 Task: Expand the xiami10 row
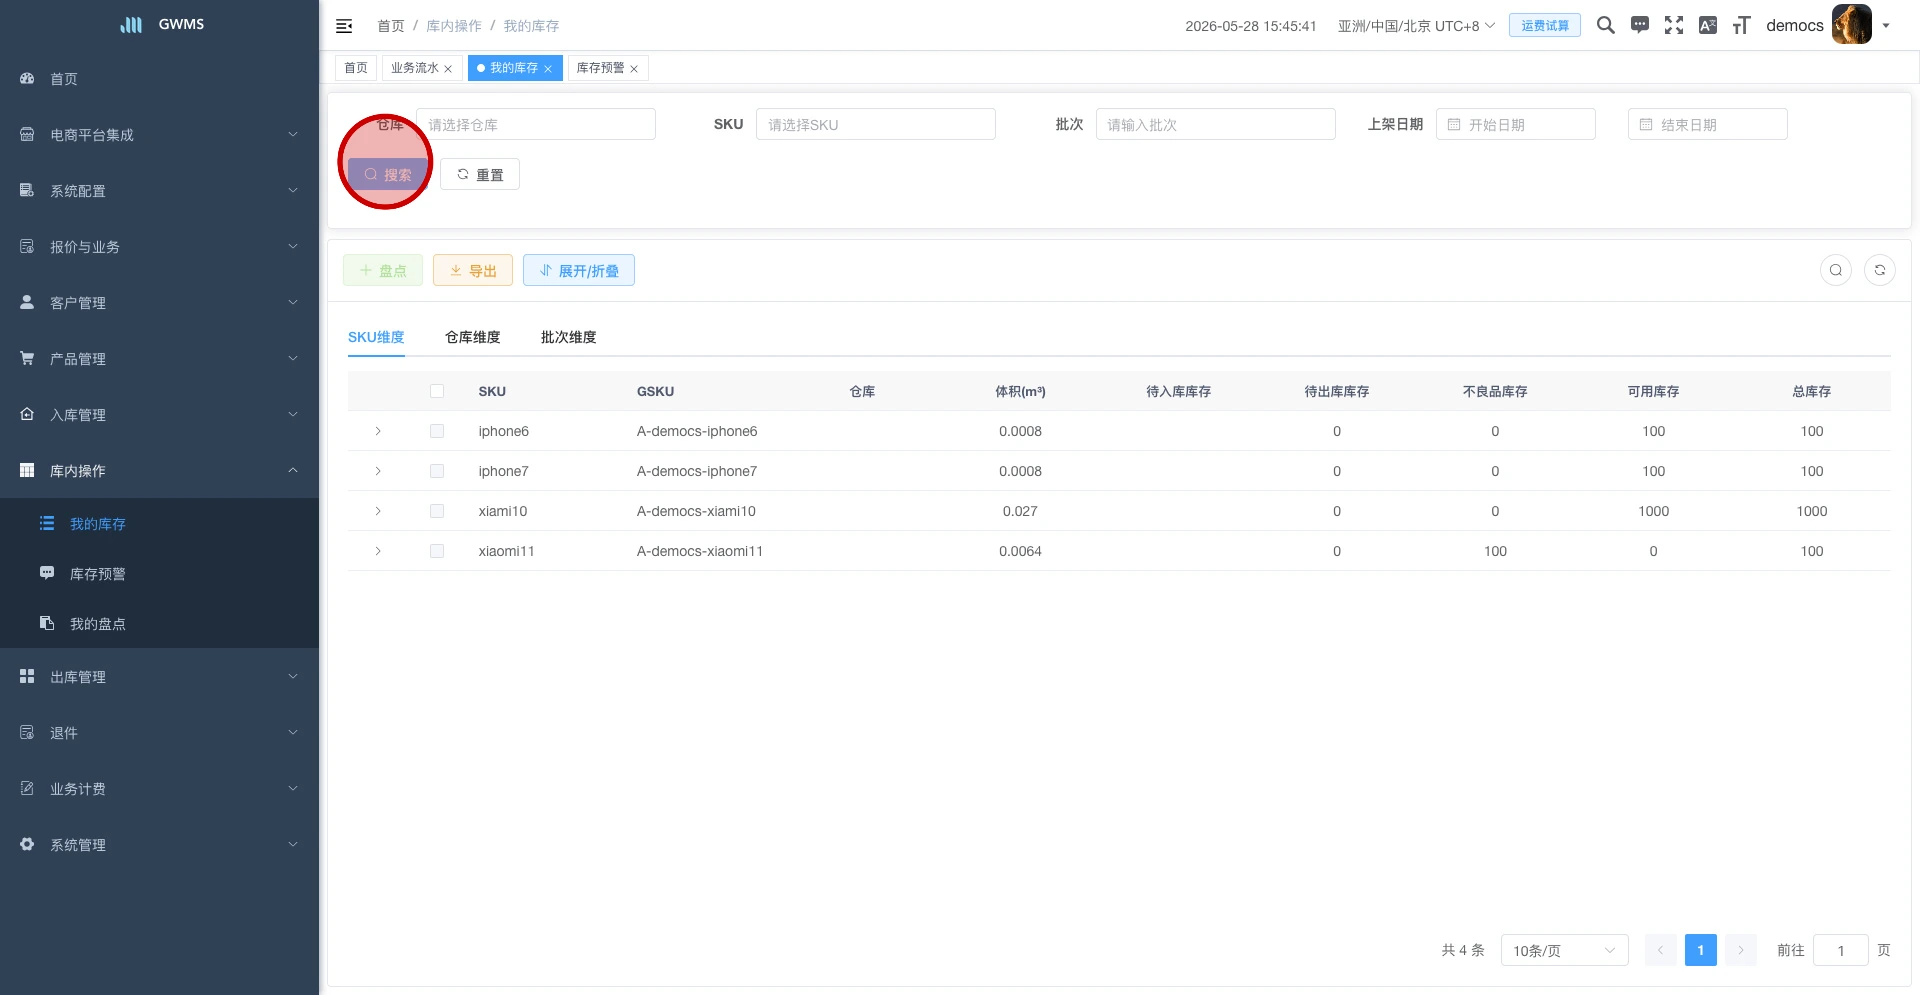pyautogui.click(x=378, y=511)
